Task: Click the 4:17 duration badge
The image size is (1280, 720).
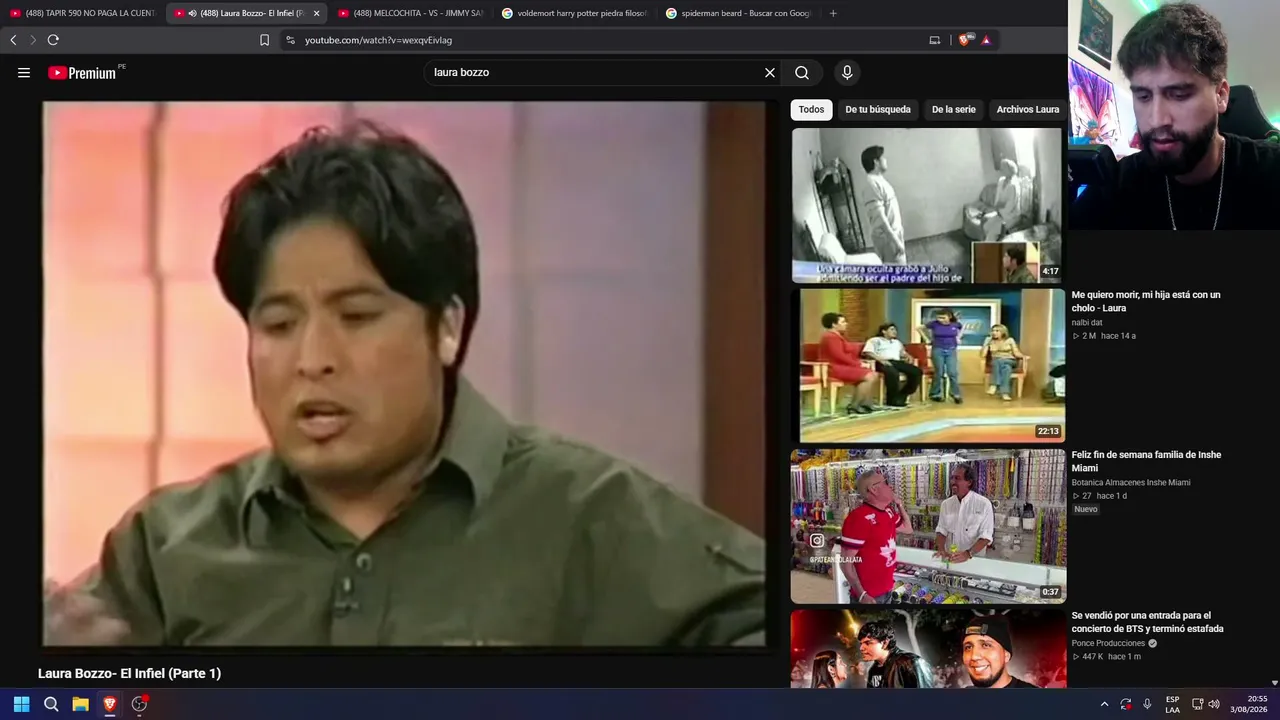Action: (1050, 271)
